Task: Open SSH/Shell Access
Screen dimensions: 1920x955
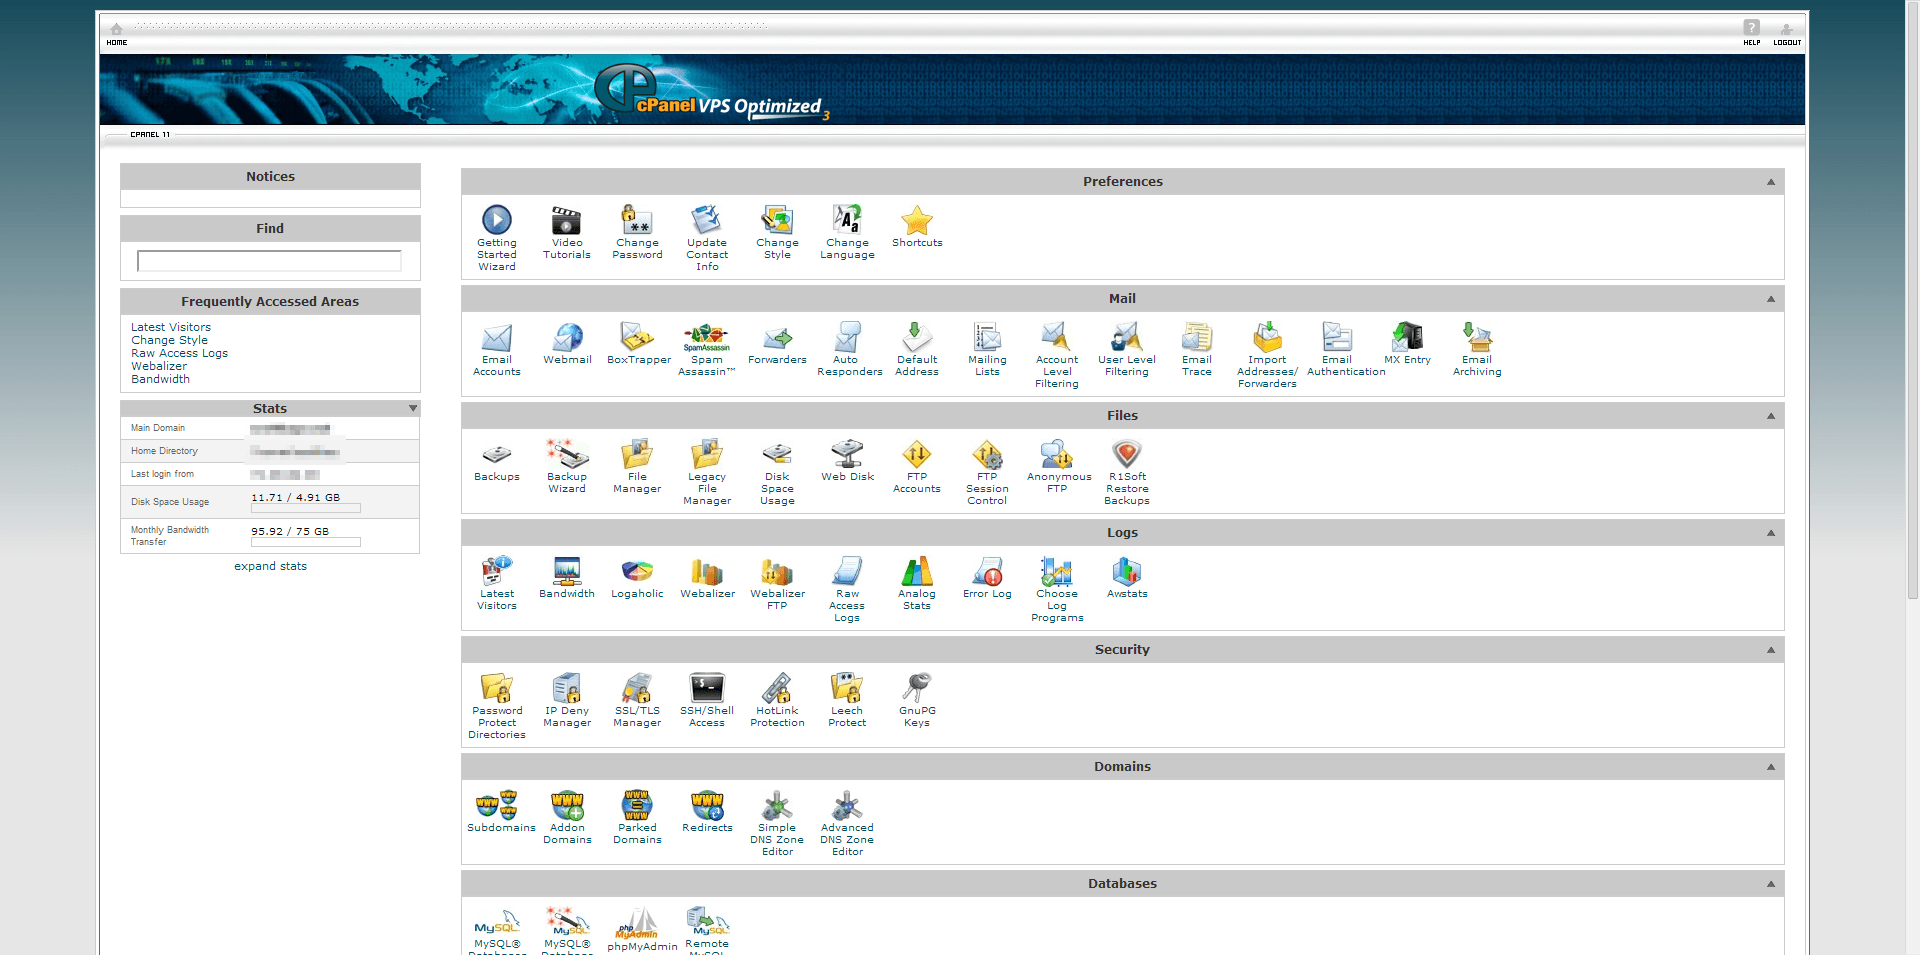Action: (x=707, y=688)
